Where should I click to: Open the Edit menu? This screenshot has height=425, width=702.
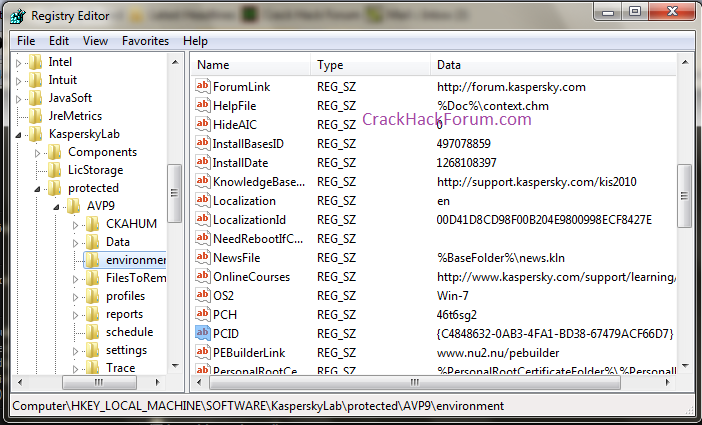59,41
